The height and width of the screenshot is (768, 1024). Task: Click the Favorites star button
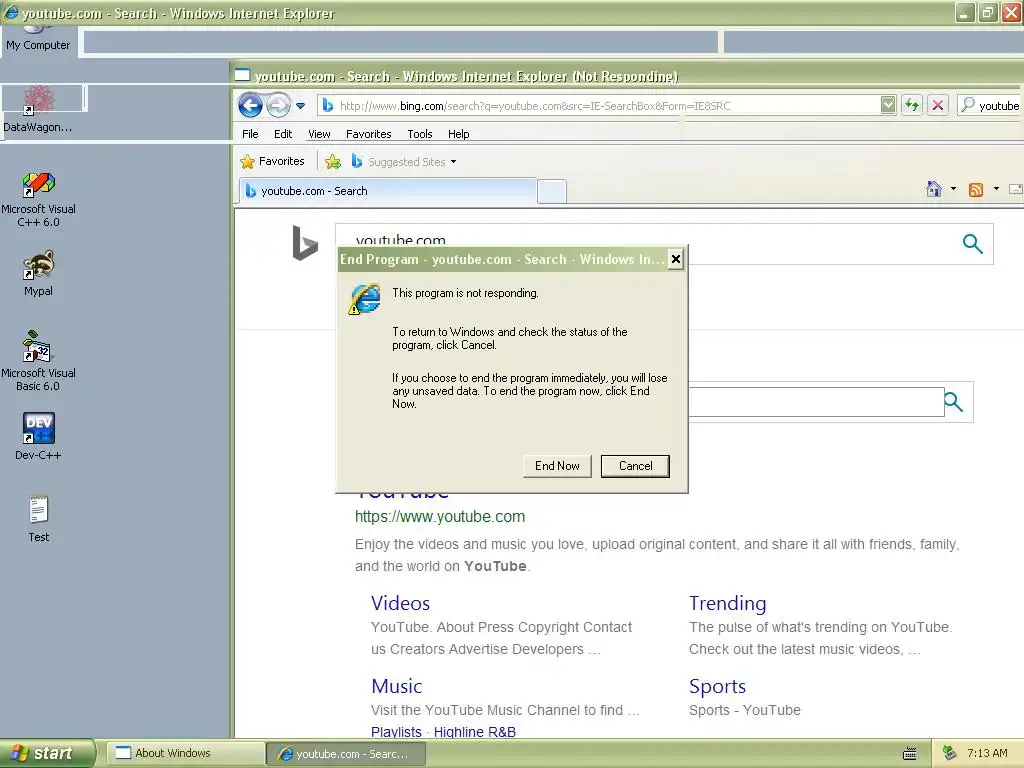pyautogui.click(x=272, y=161)
